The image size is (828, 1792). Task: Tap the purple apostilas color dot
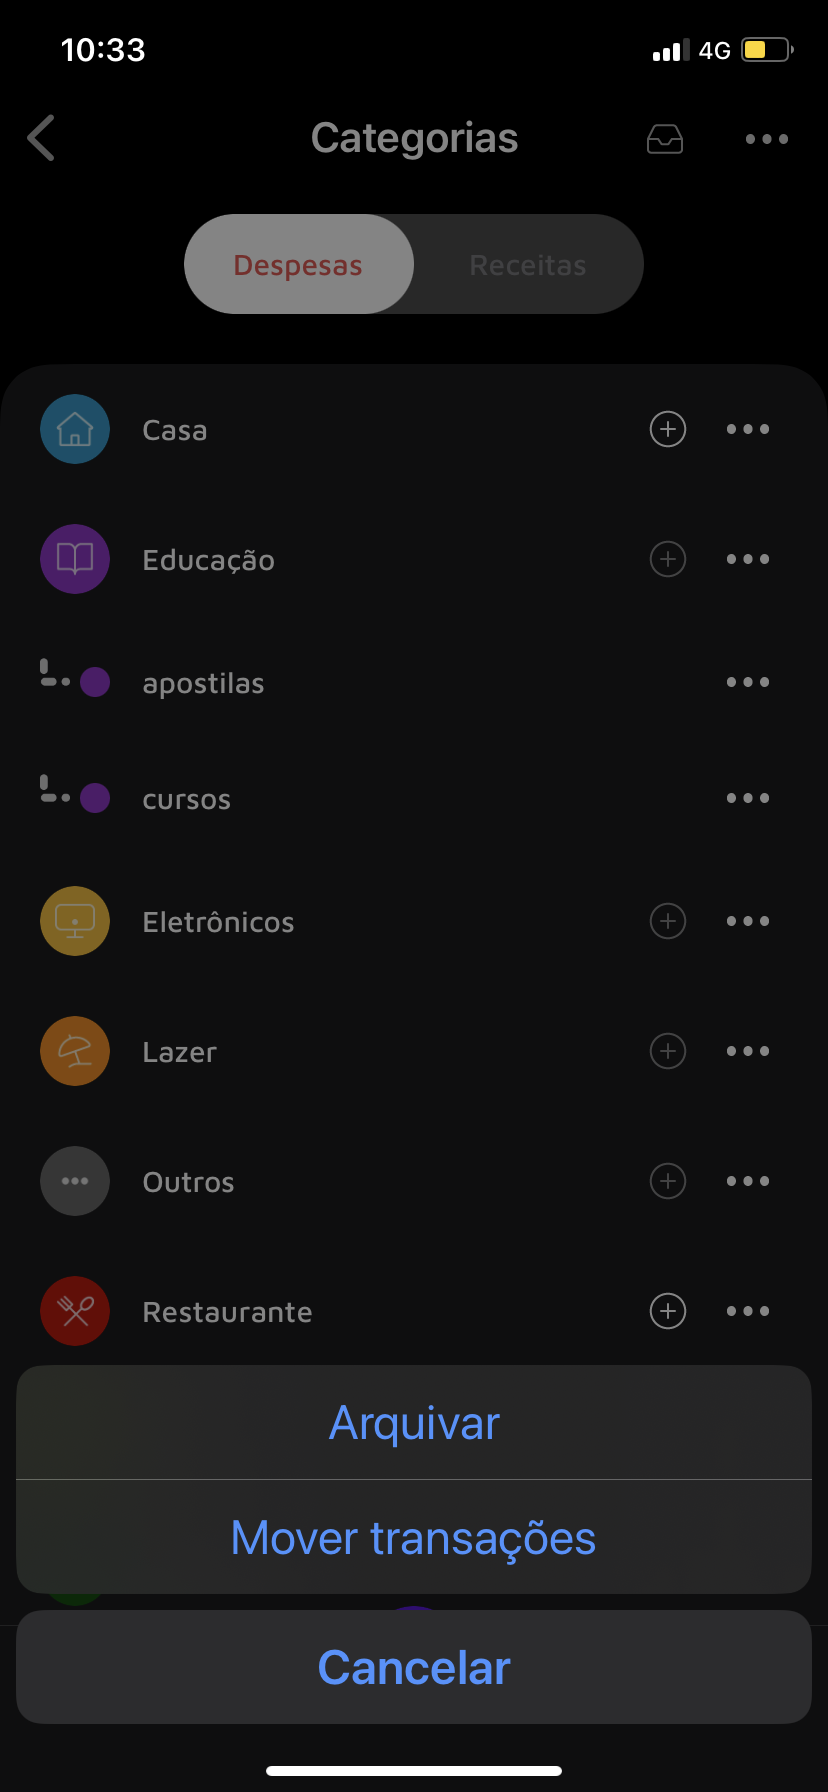(x=95, y=682)
